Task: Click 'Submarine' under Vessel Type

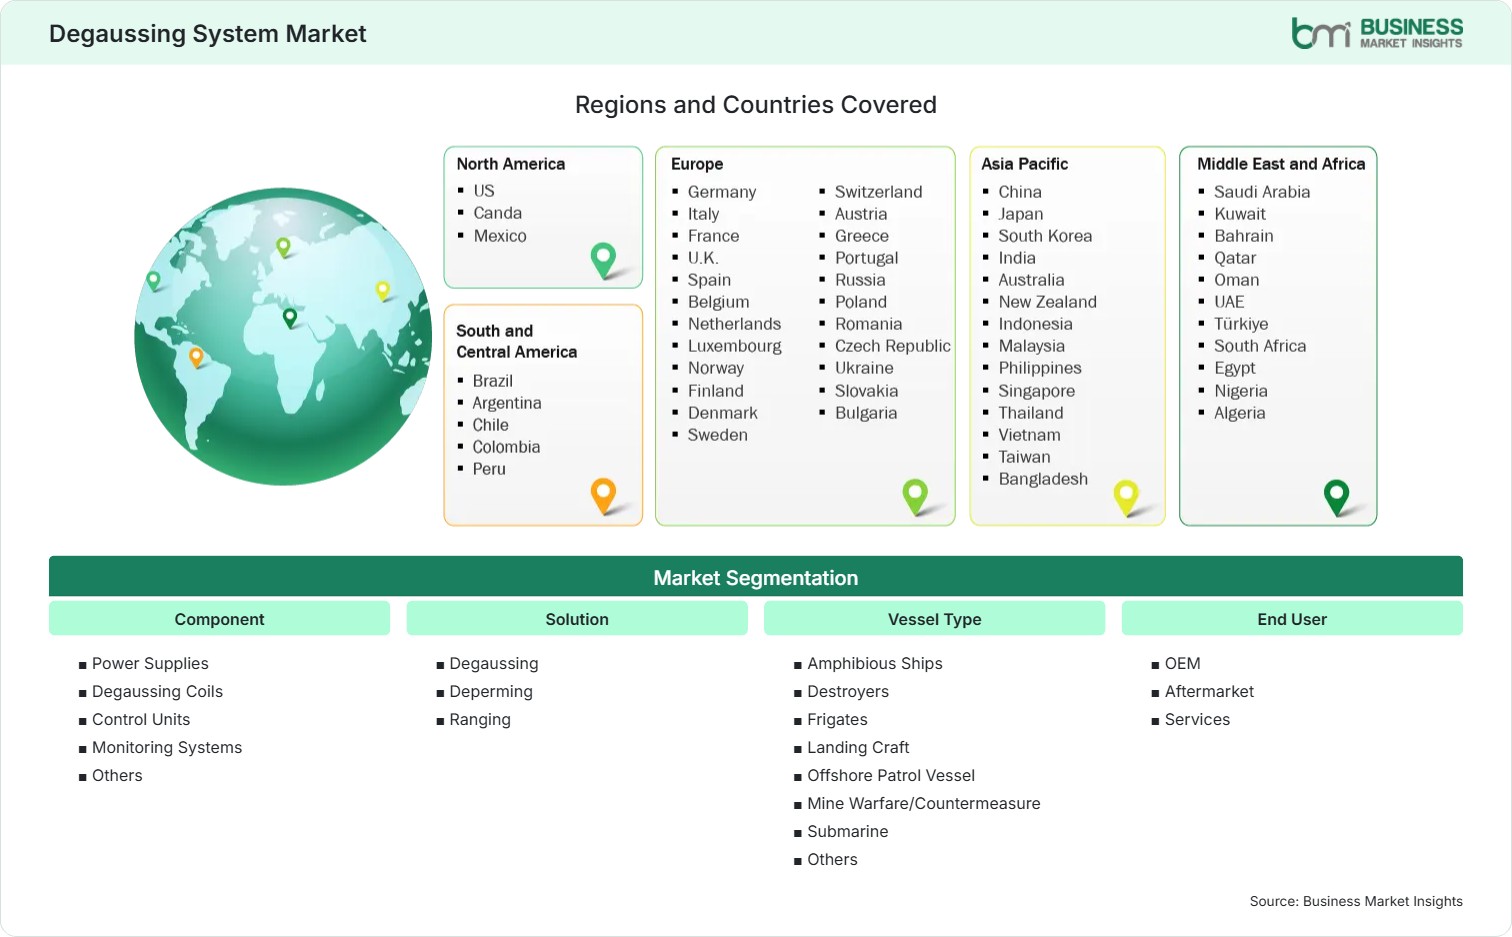Action: [848, 831]
